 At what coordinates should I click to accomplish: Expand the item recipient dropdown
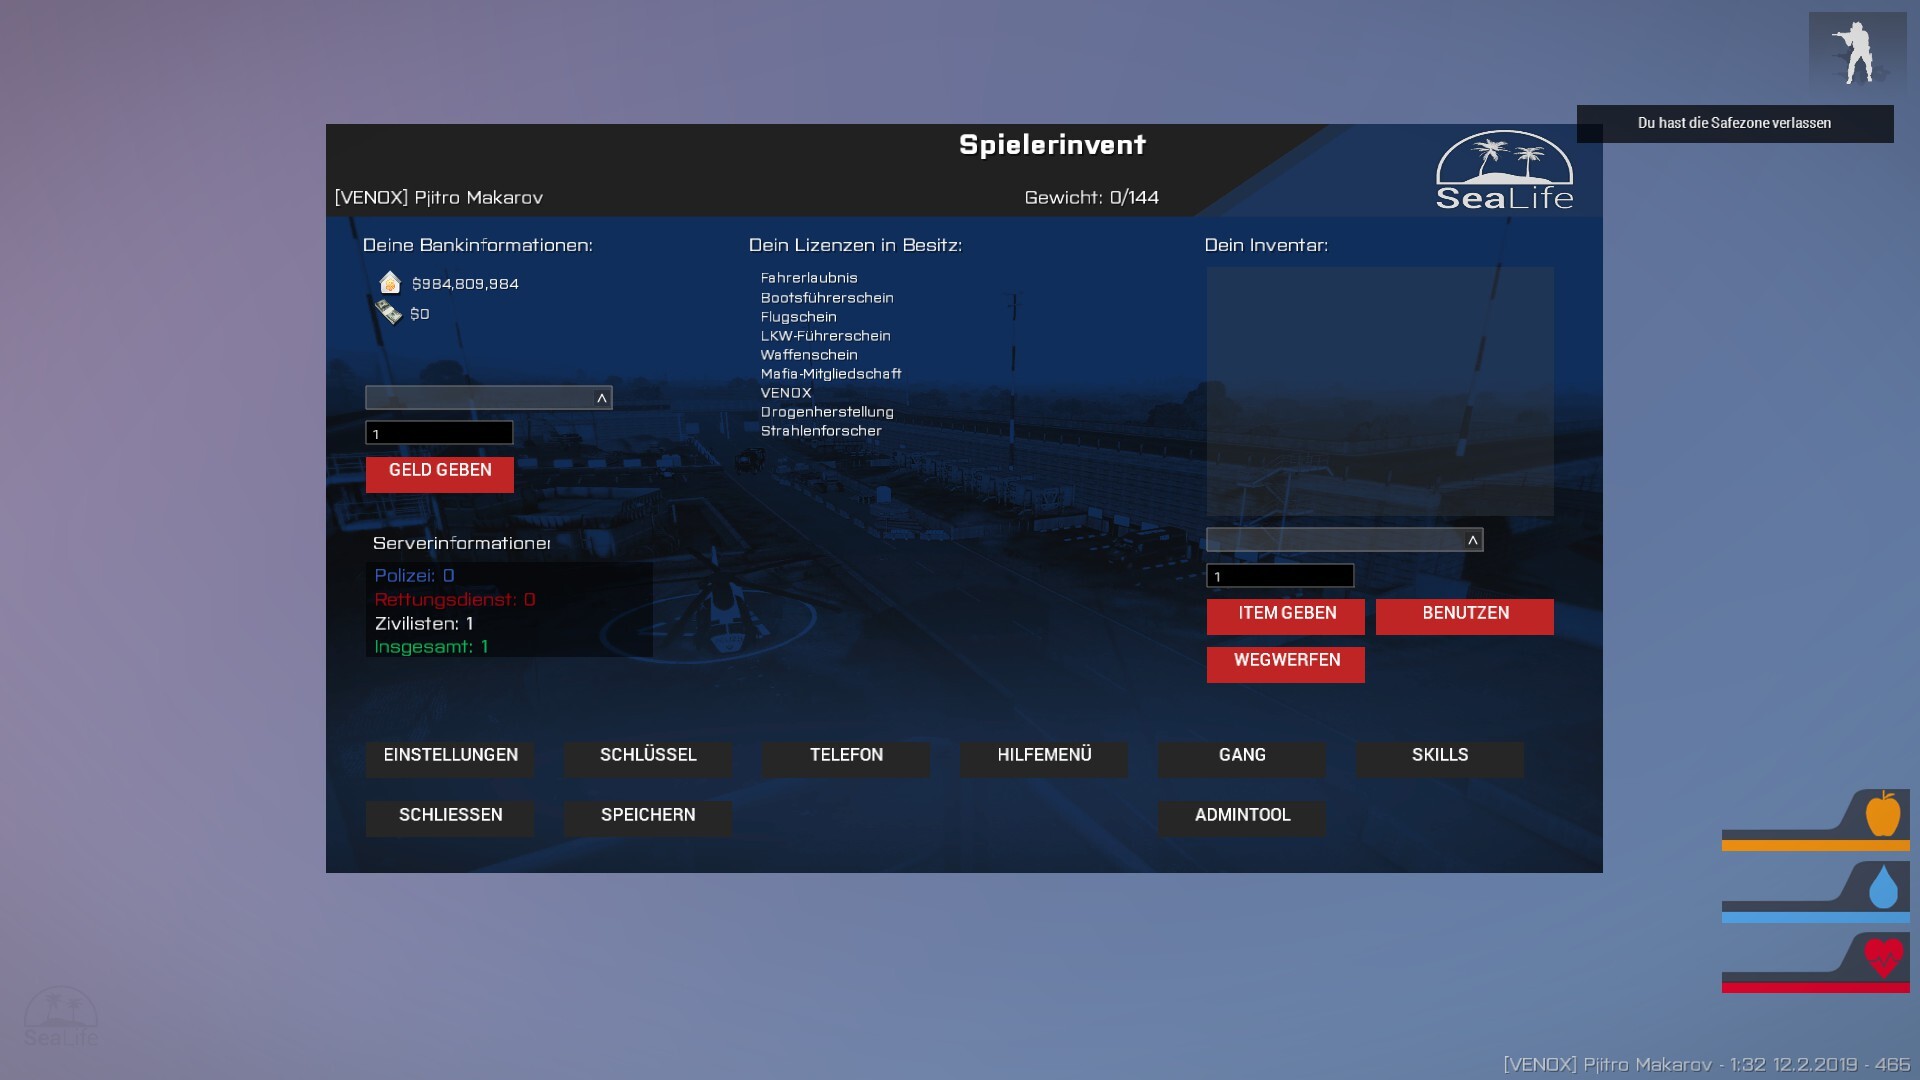point(1472,540)
